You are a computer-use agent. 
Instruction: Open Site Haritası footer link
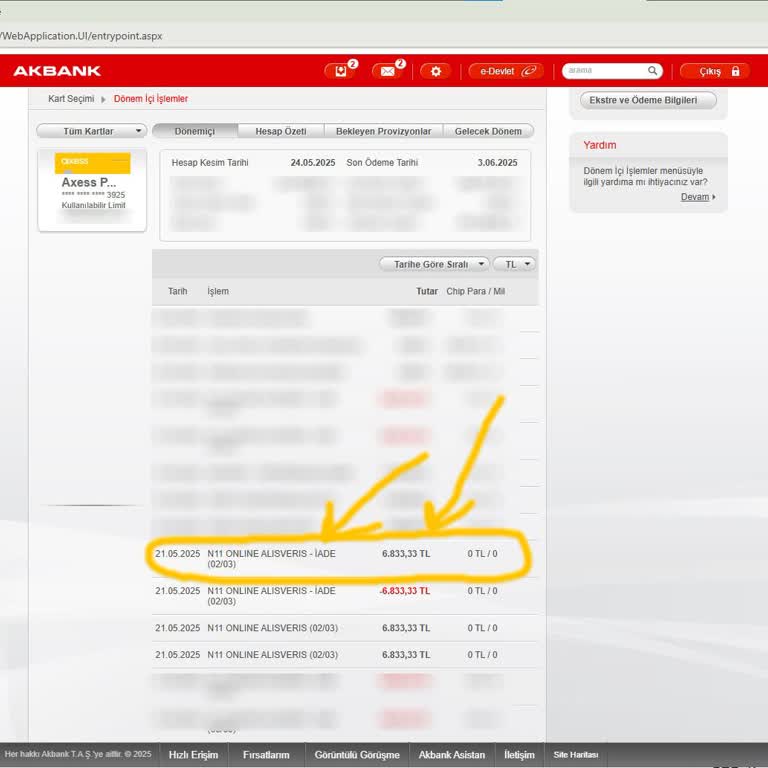tap(576, 755)
